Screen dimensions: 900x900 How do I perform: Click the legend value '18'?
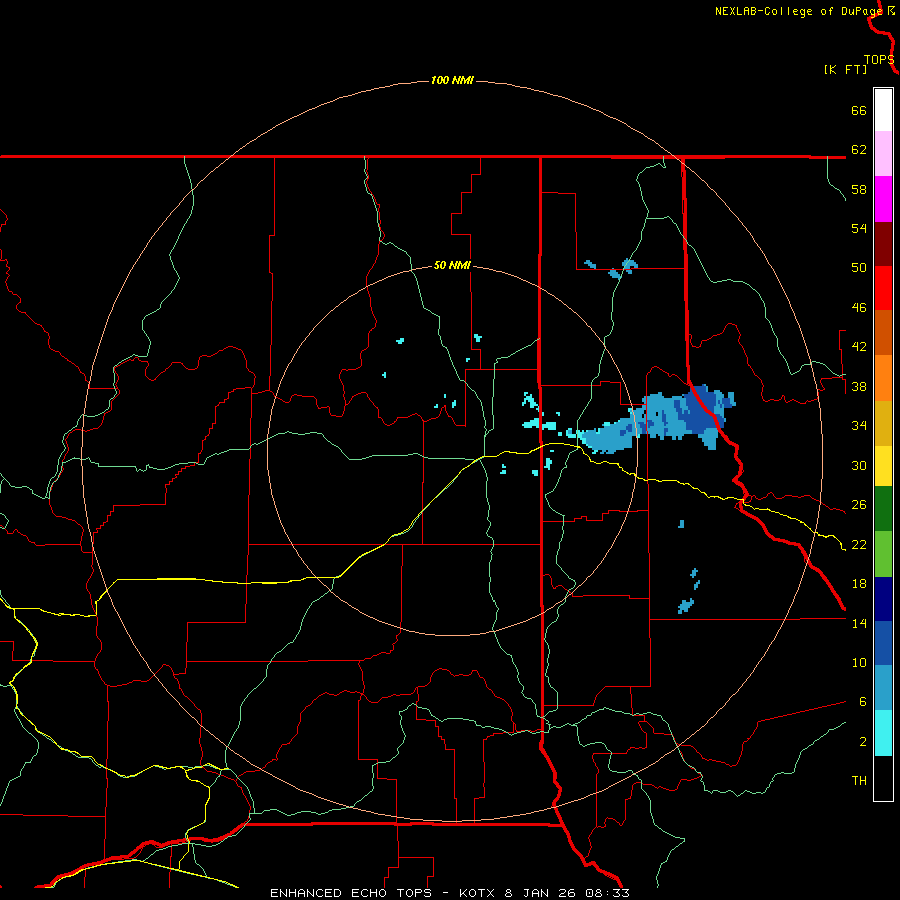pyautogui.click(x=859, y=584)
